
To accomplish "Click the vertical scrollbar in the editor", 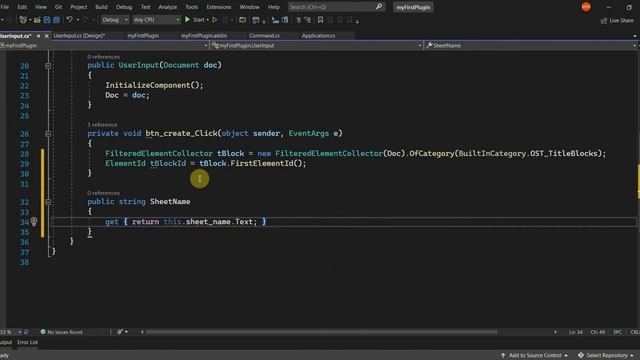I will coord(637,188).
